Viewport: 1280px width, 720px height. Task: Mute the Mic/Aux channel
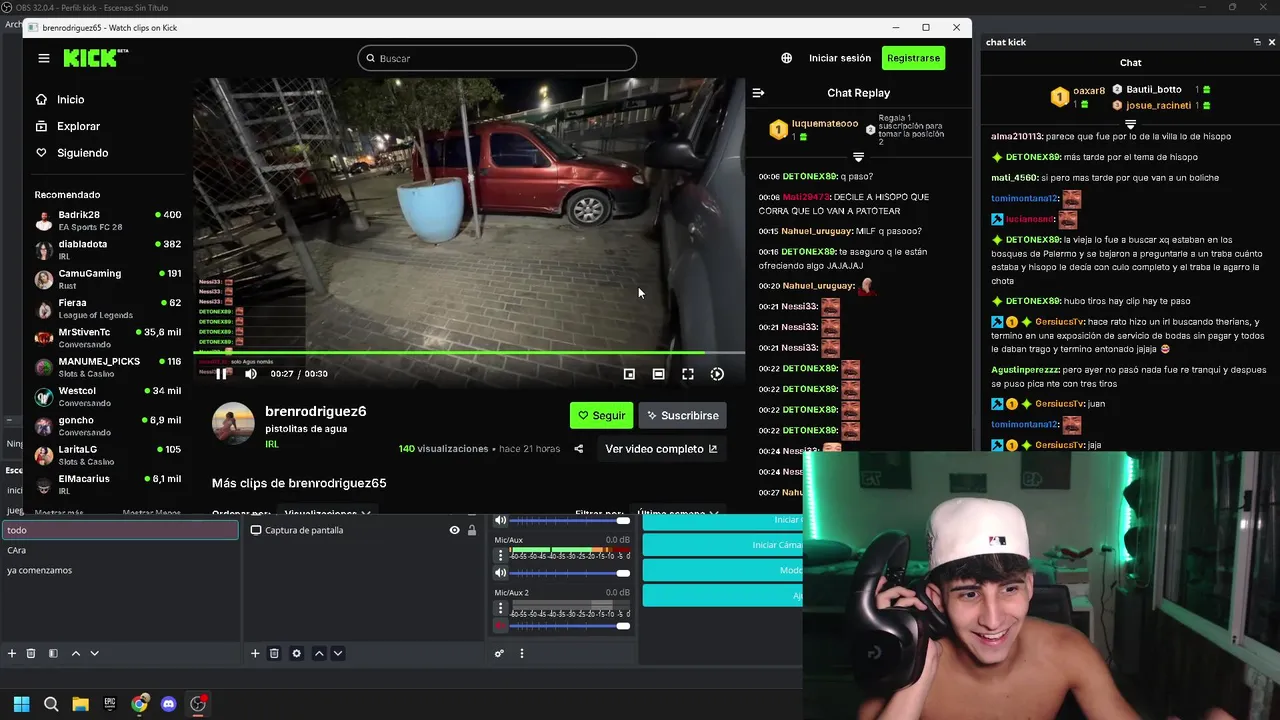(501, 573)
